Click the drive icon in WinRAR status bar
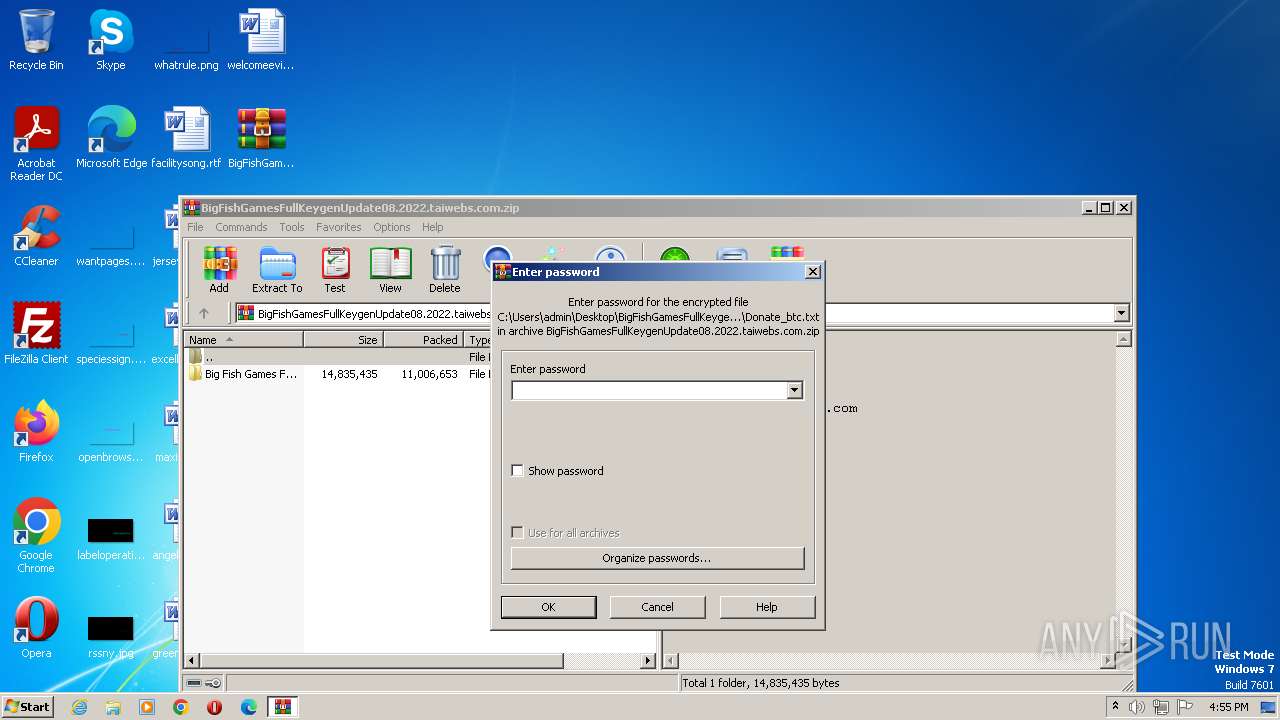This screenshot has width=1280, height=720. point(194,683)
